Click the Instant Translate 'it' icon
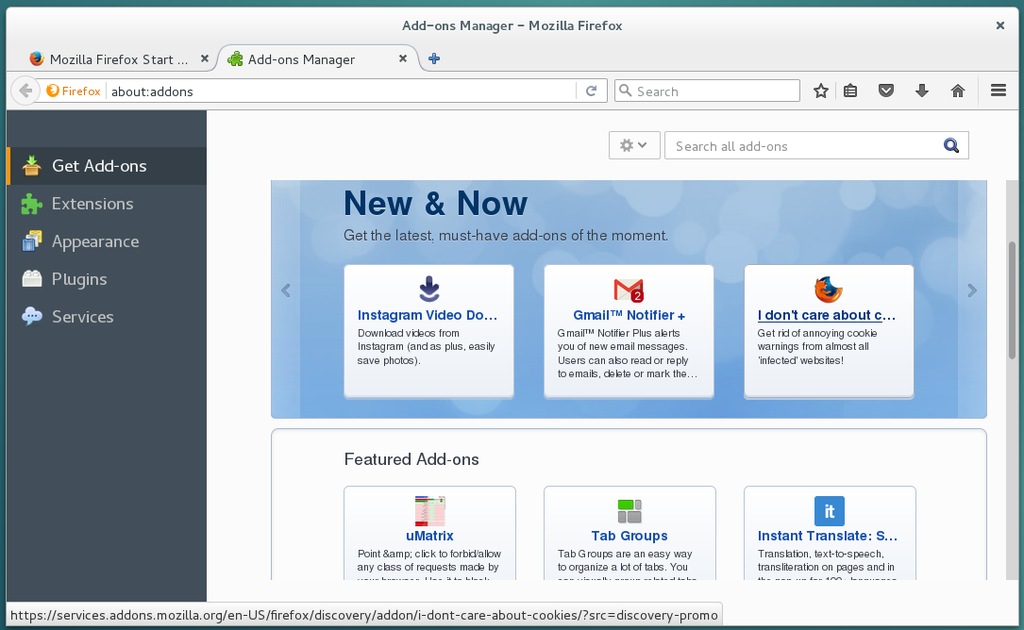Image resolution: width=1024 pixels, height=630 pixels. [x=829, y=511]
